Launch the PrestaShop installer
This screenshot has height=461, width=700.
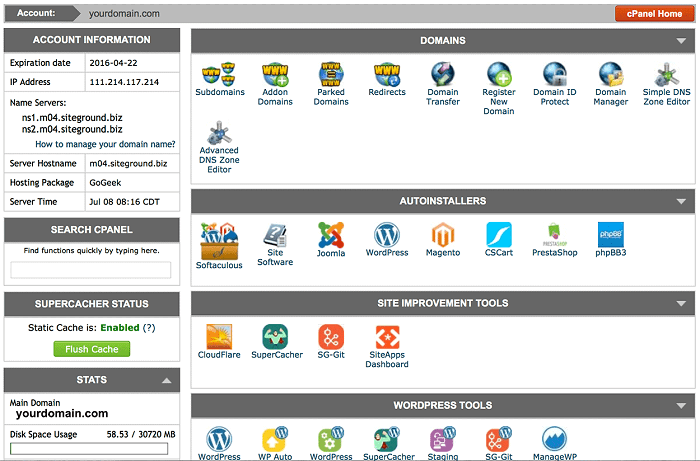(x=554, y=240)
